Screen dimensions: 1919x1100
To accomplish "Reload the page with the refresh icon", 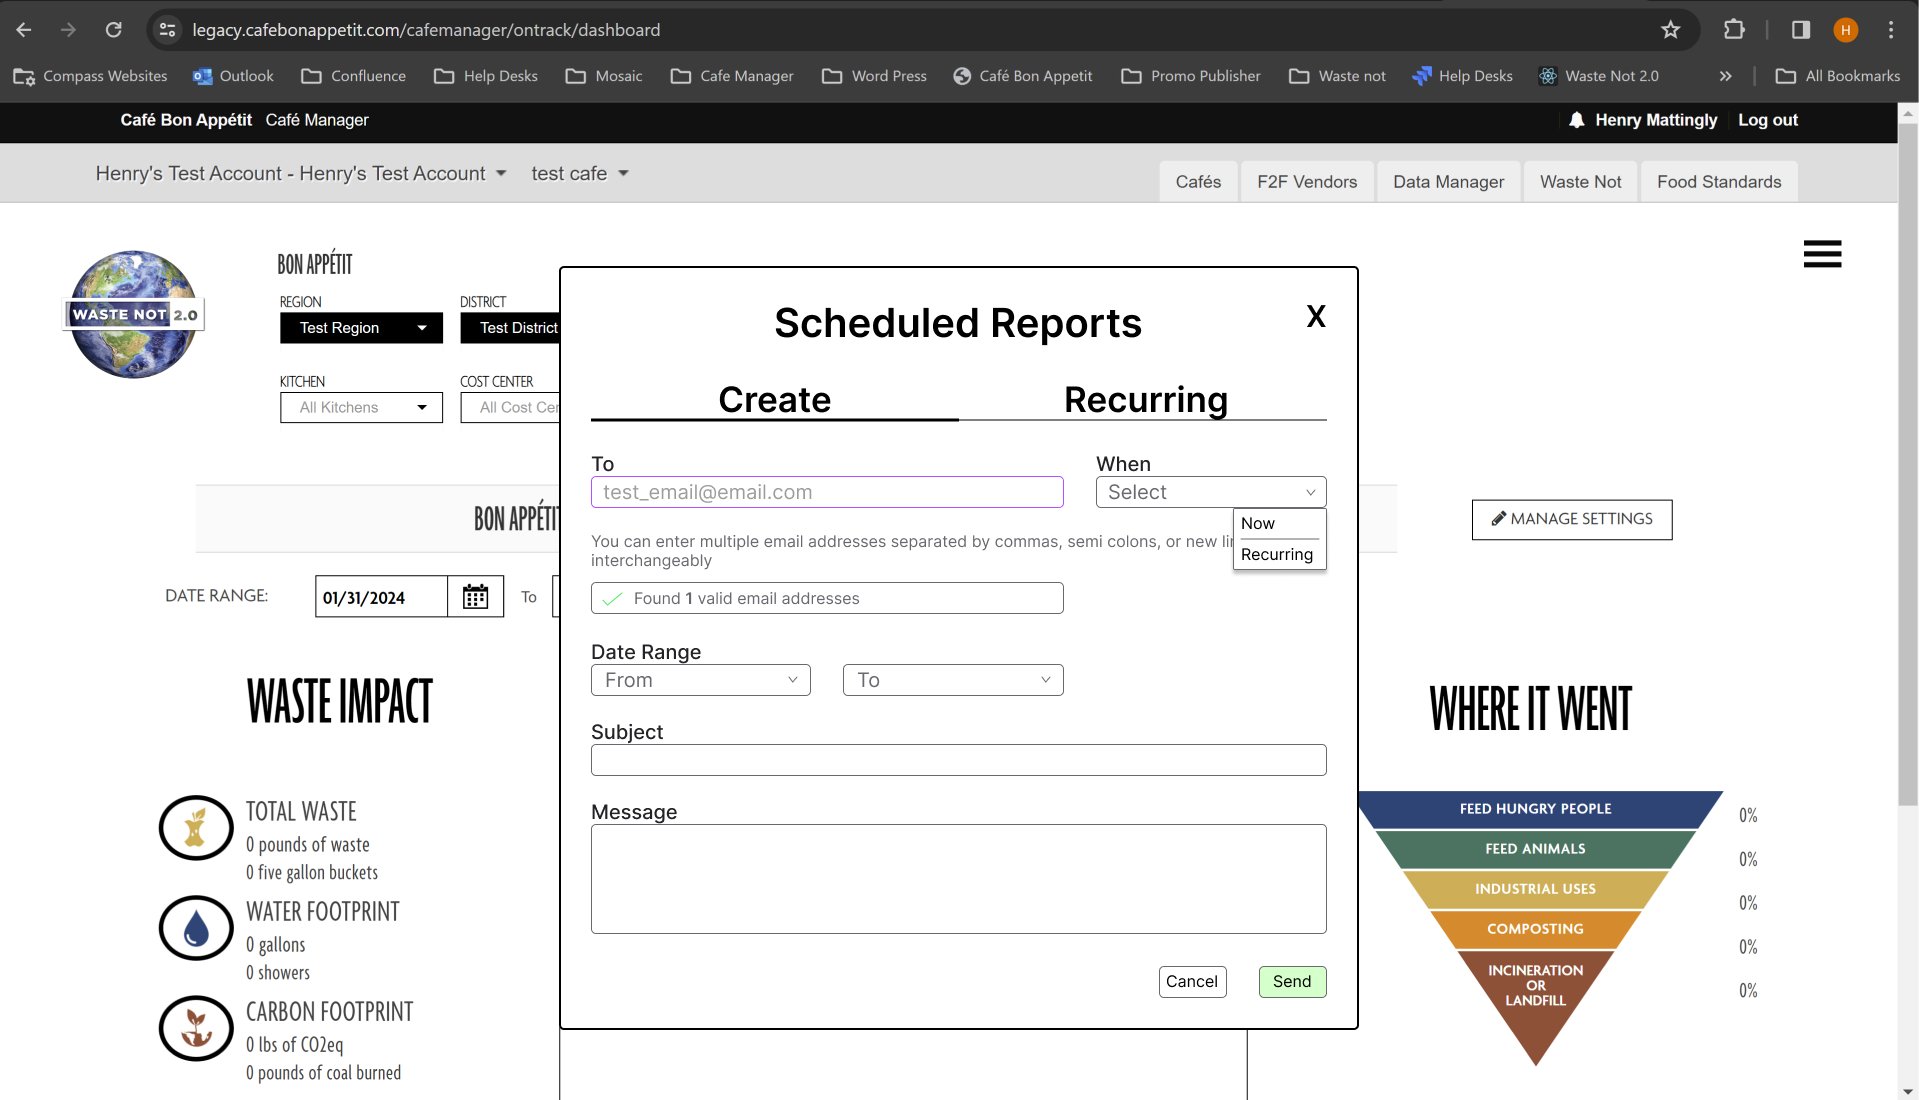I will pos(114,30).
